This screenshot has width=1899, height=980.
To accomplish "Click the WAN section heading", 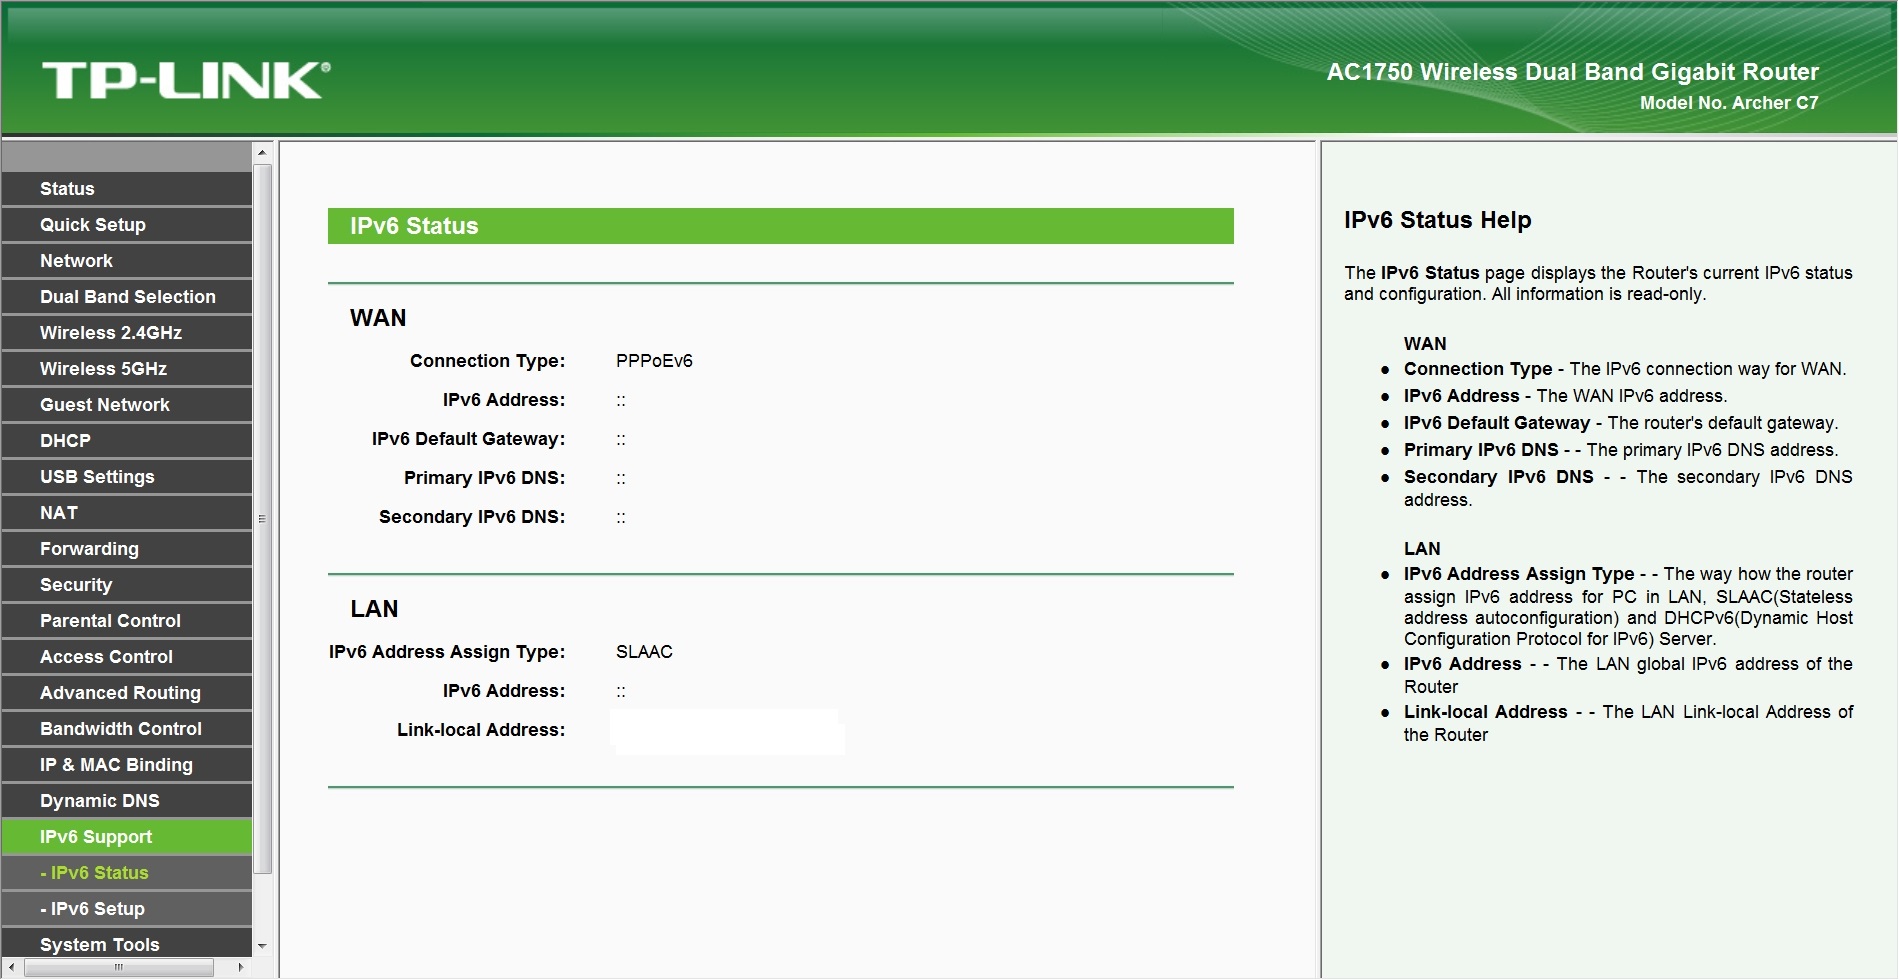I will (378, 318).
